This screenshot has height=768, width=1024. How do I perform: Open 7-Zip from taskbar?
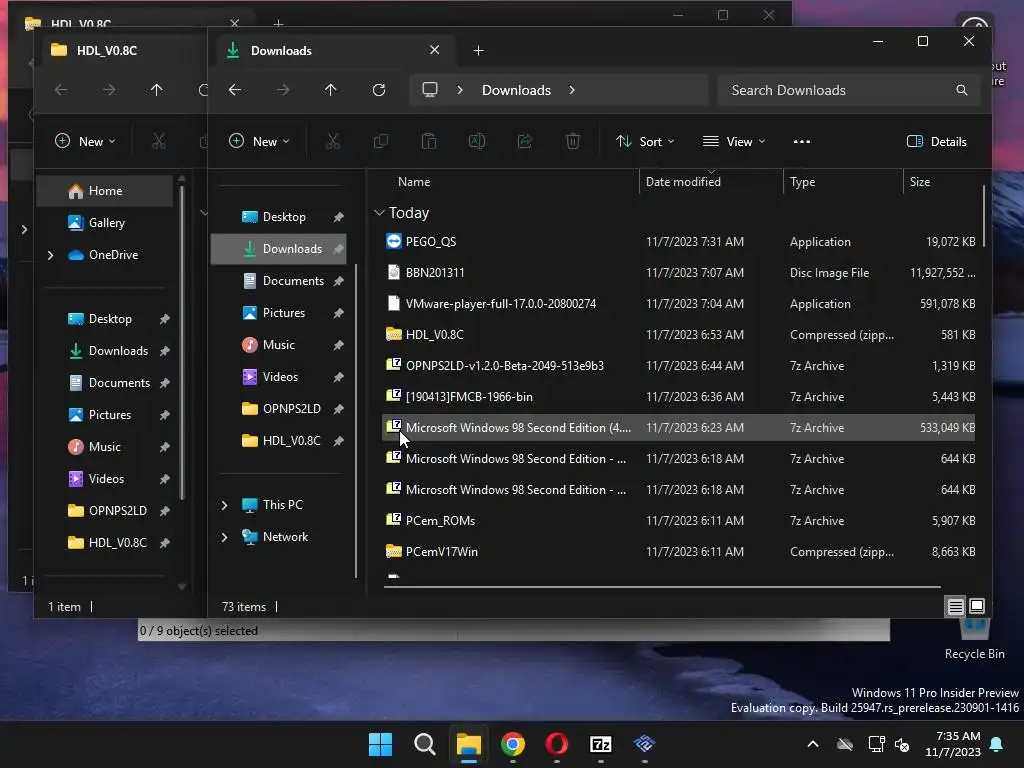[x=600, y=744]
